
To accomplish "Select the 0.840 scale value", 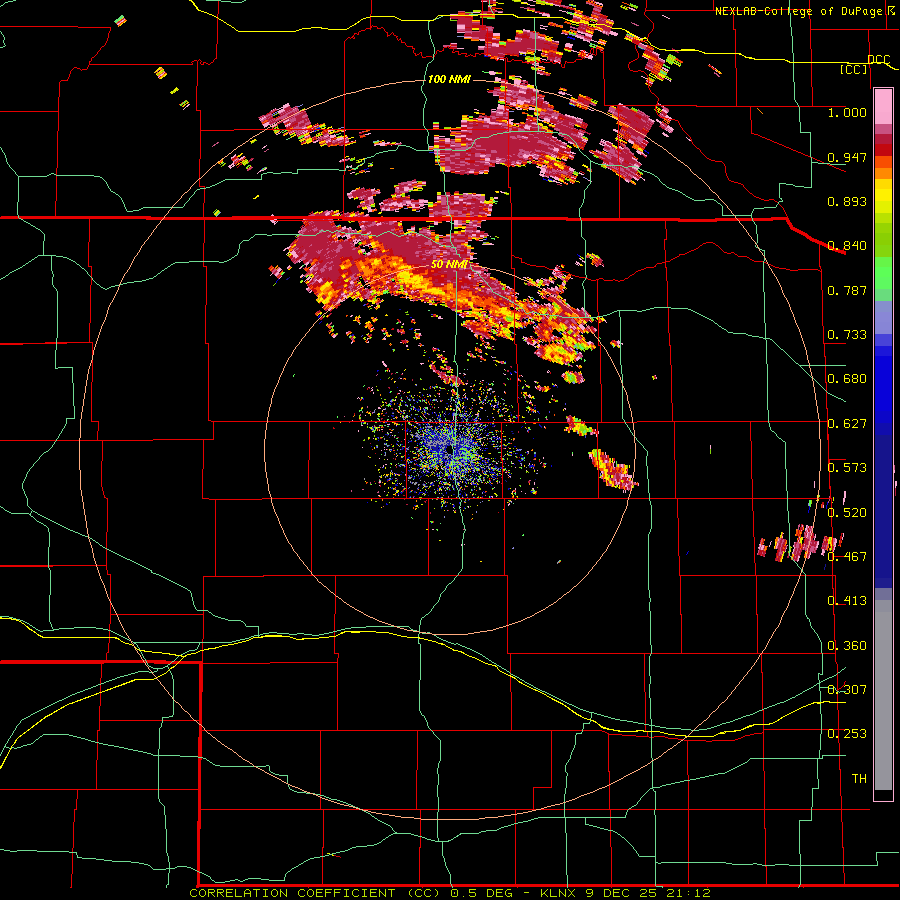I will point(847,245).
